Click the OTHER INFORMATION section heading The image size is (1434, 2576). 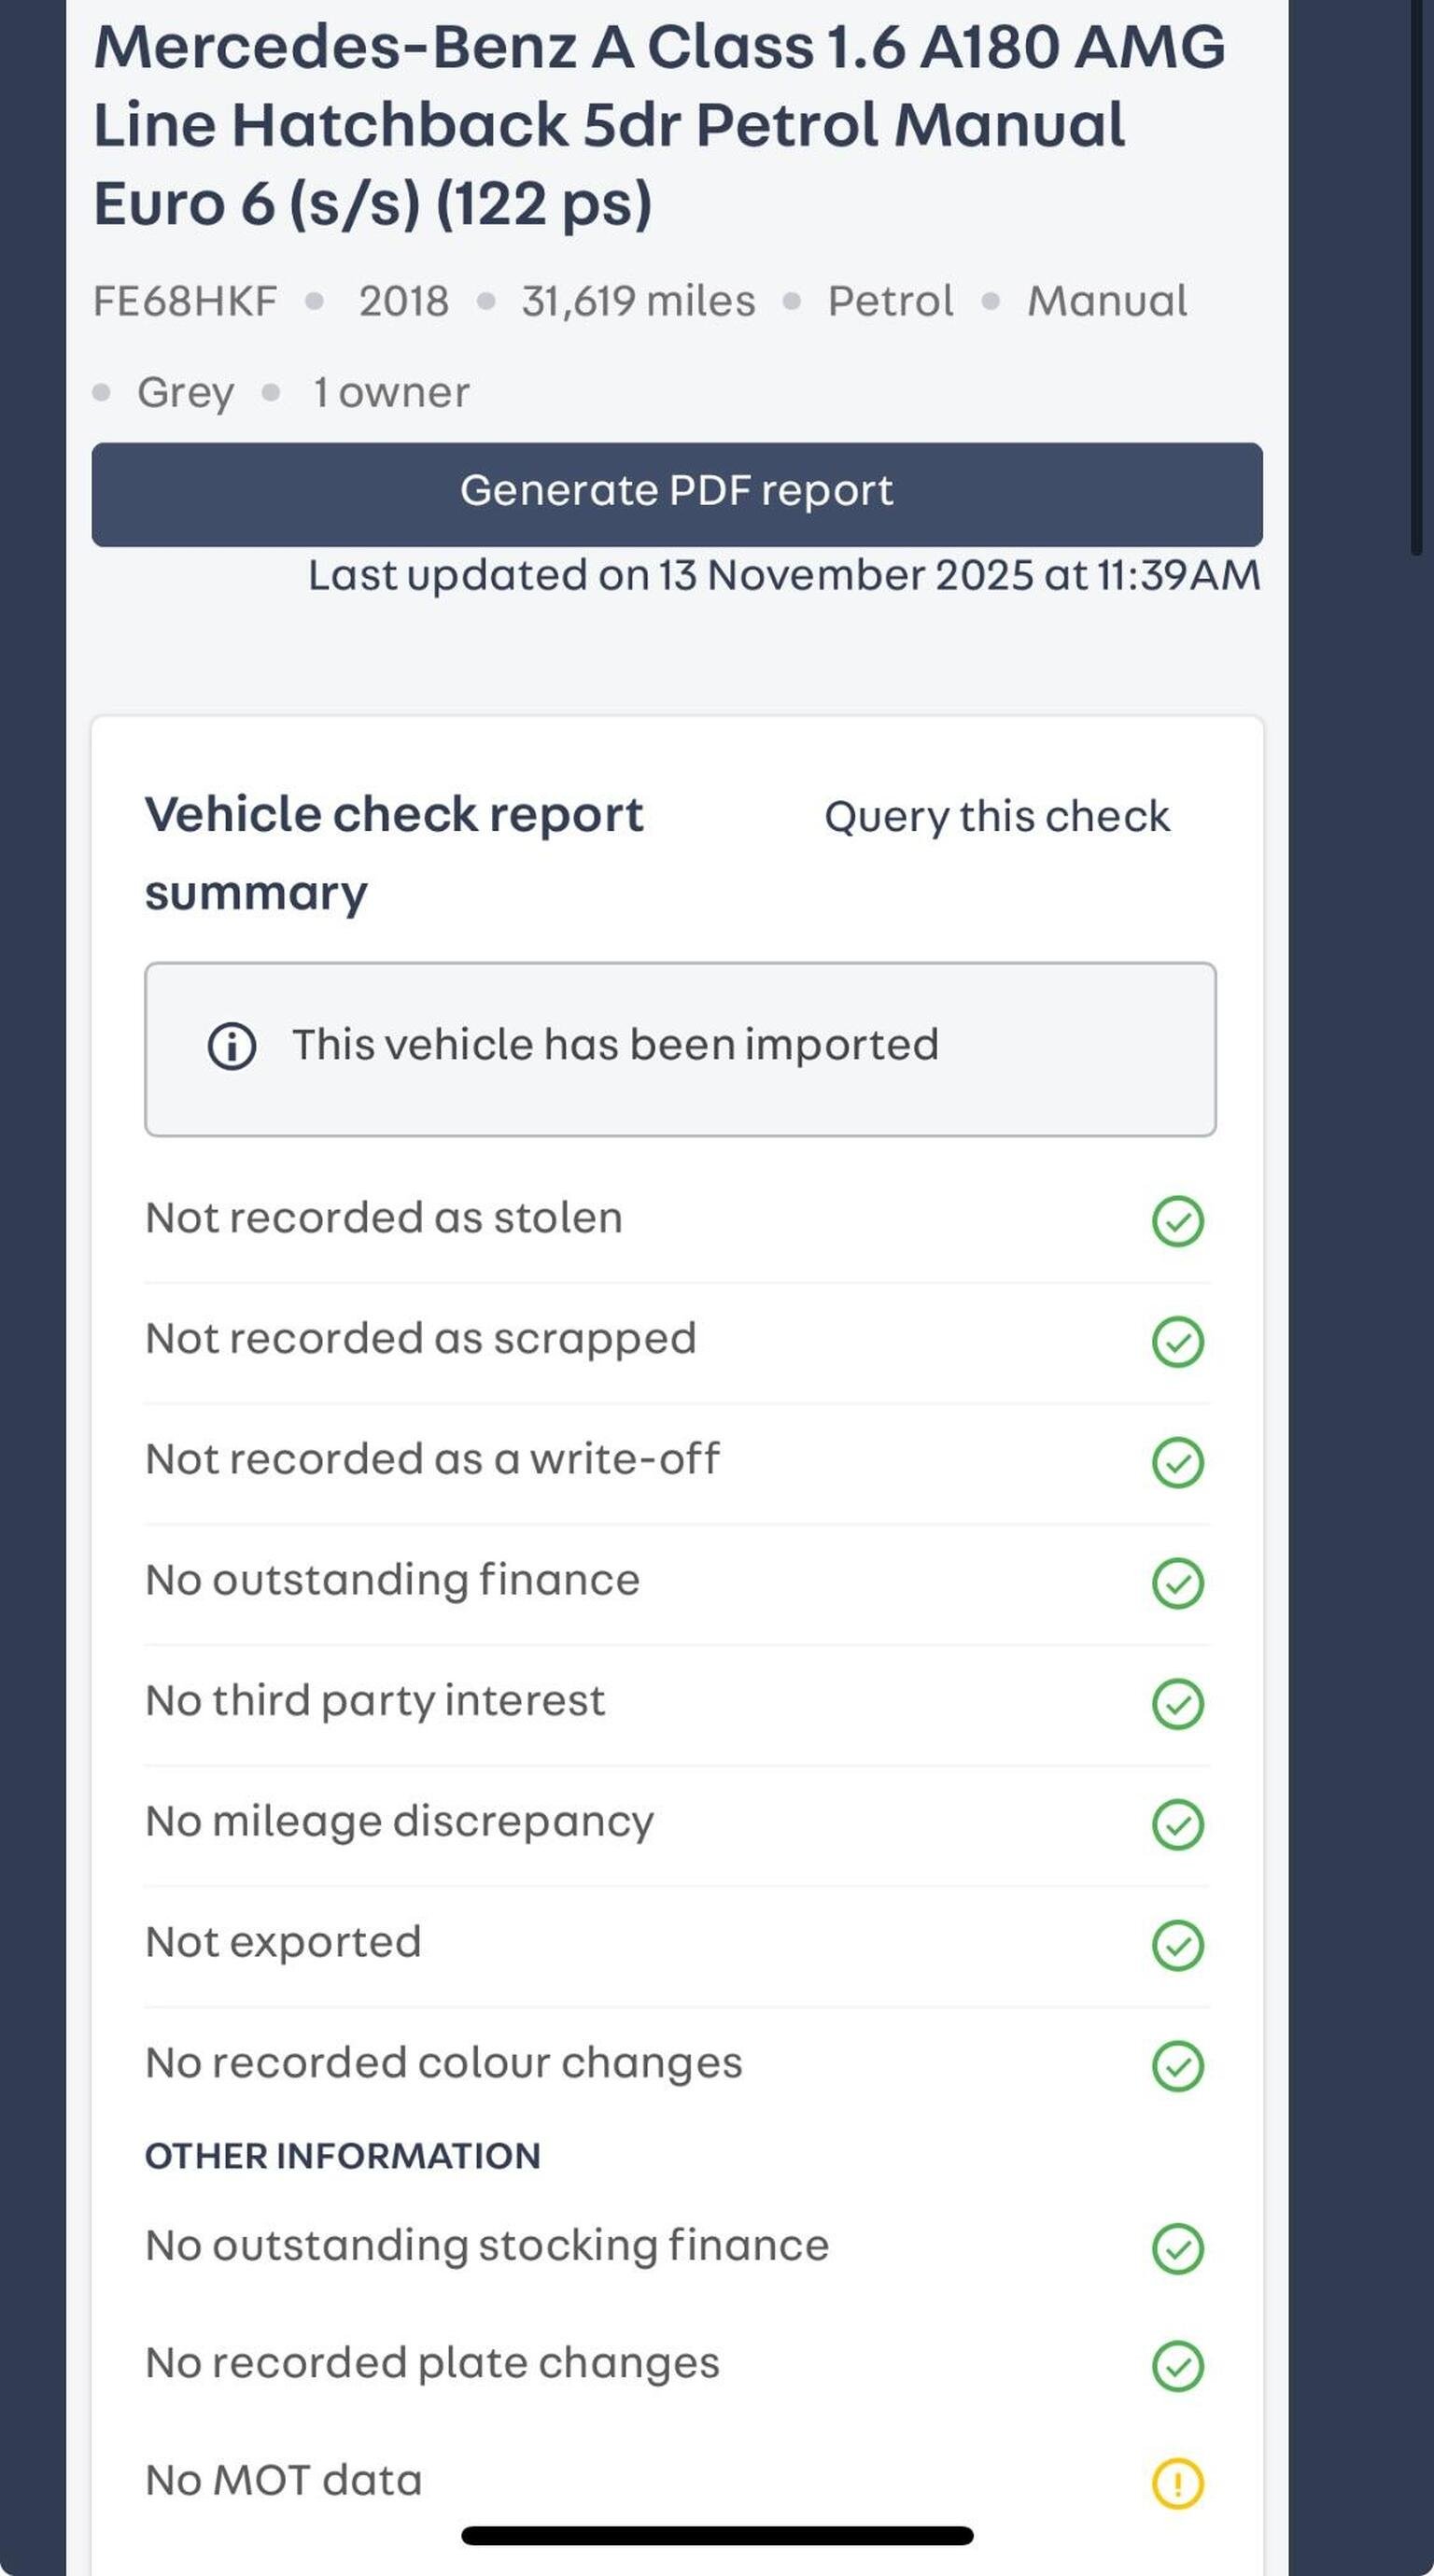point(342,2156)
